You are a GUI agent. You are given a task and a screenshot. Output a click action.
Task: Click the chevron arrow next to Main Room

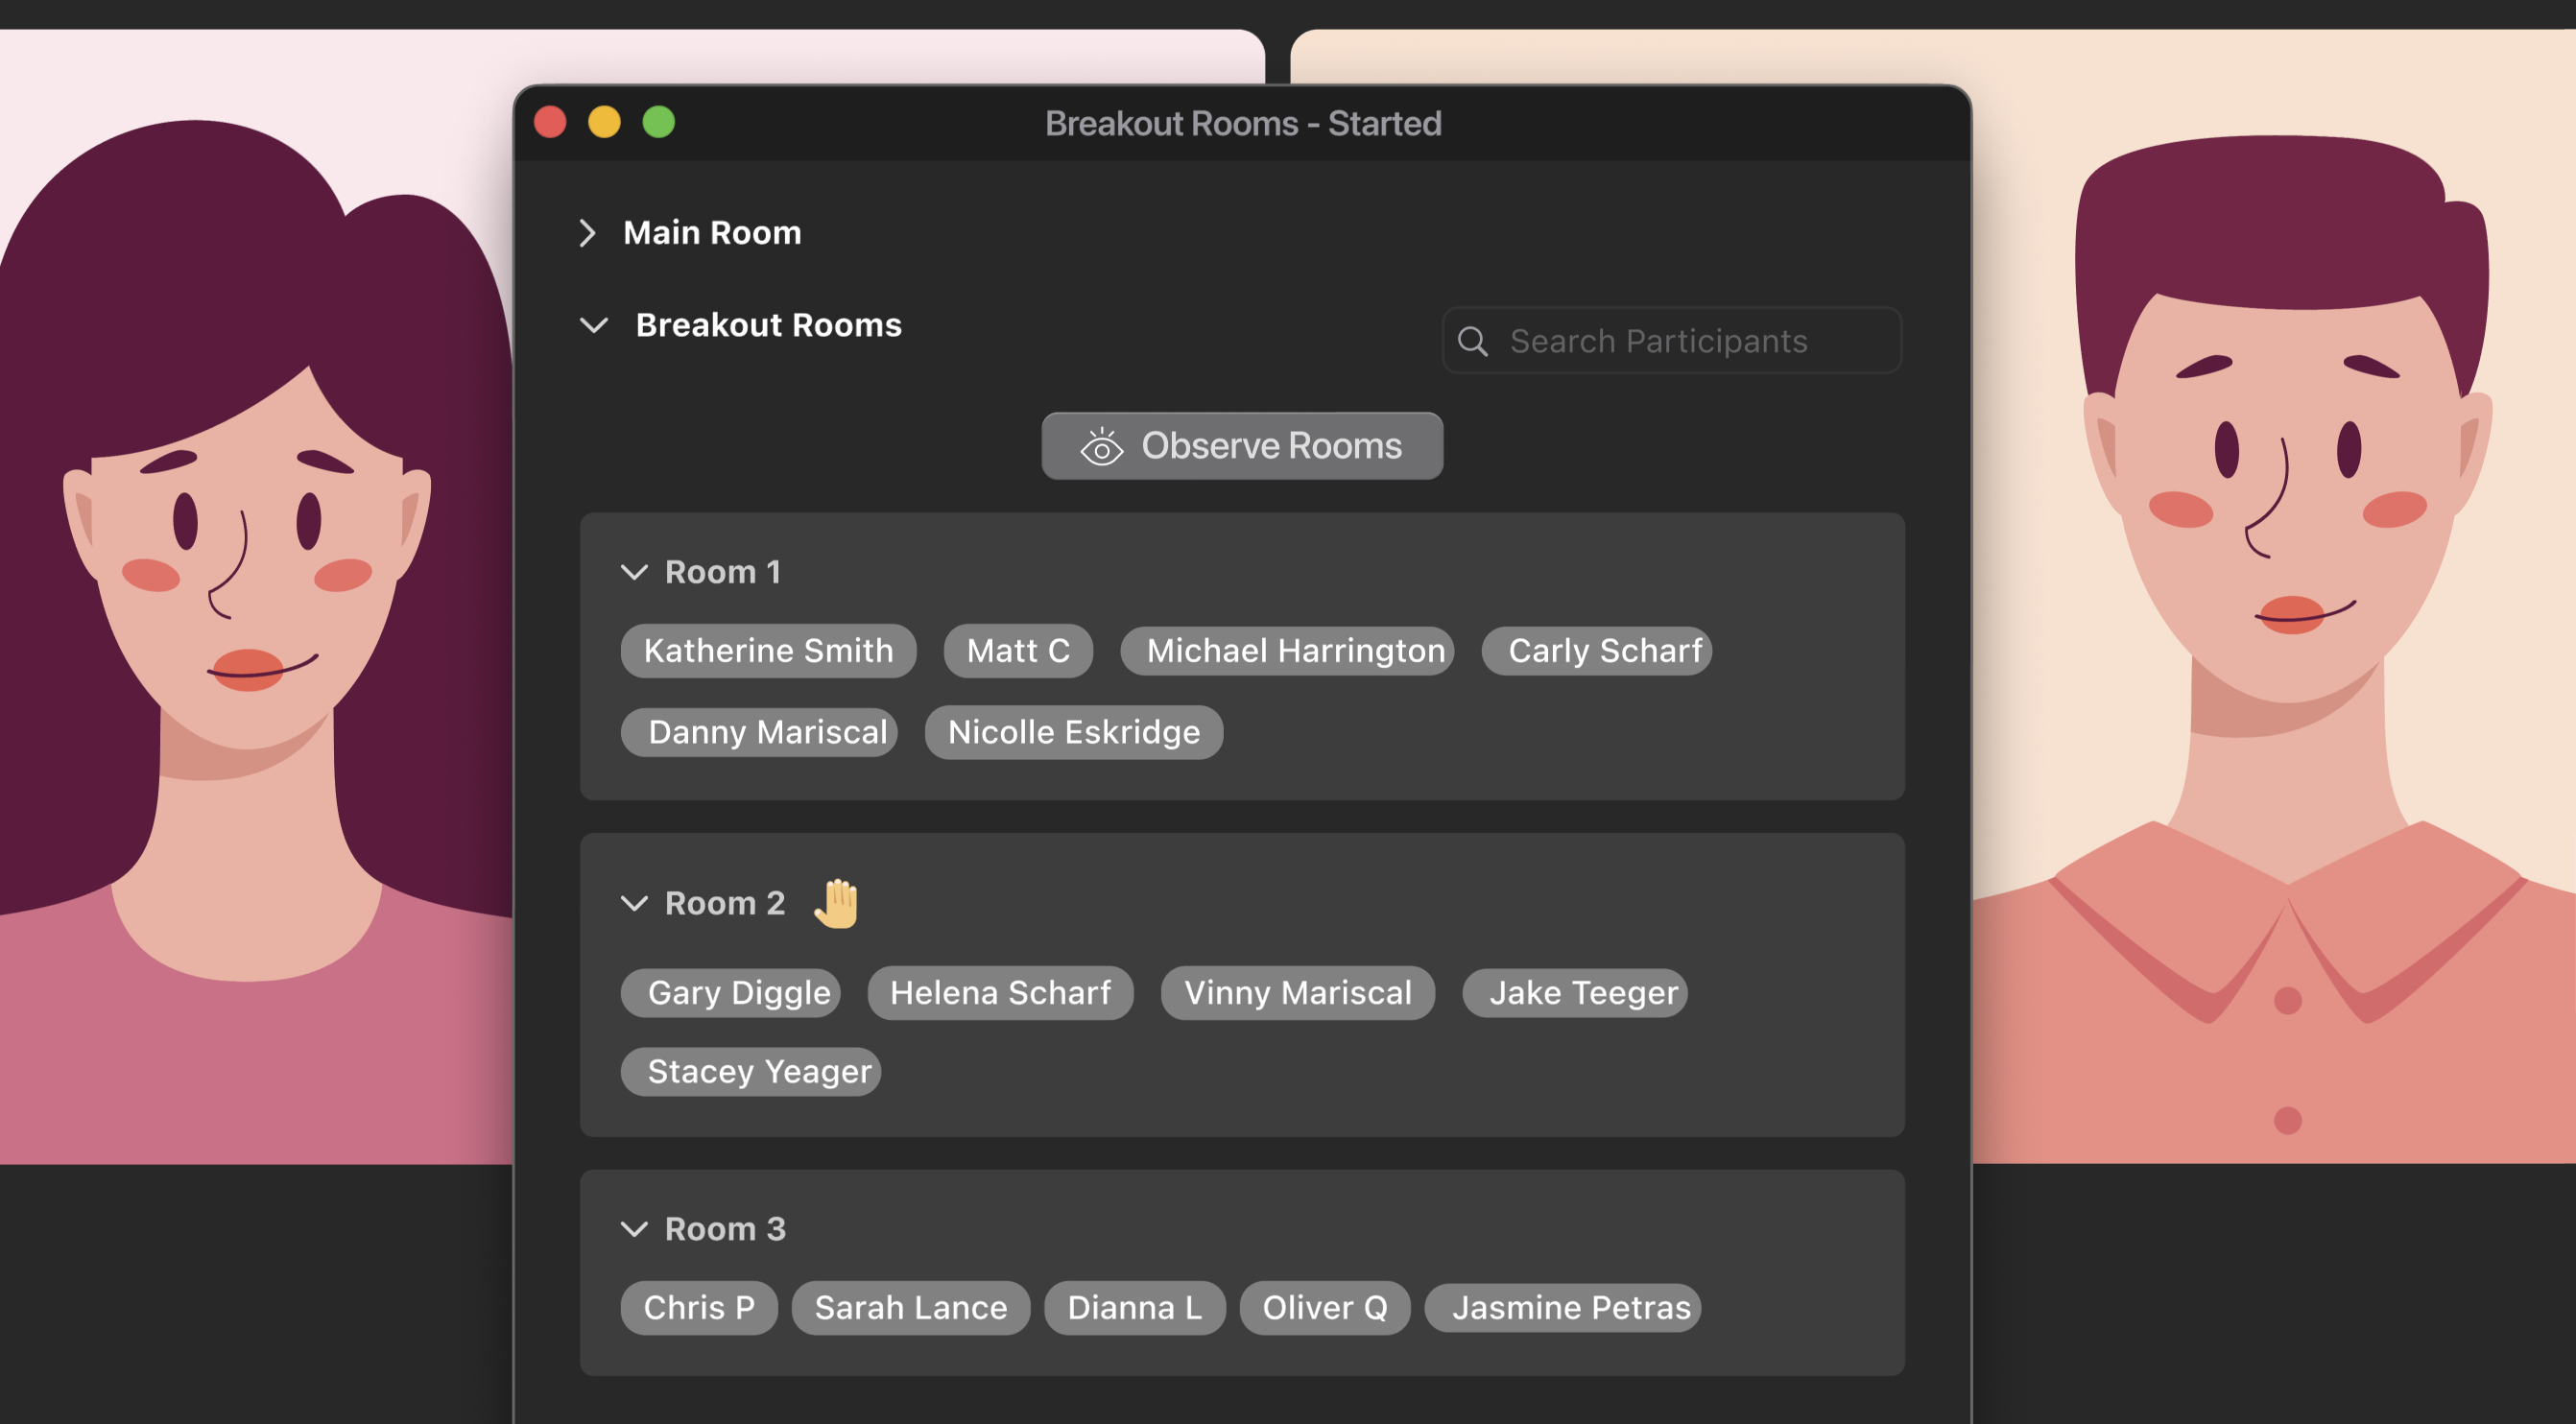591,231
